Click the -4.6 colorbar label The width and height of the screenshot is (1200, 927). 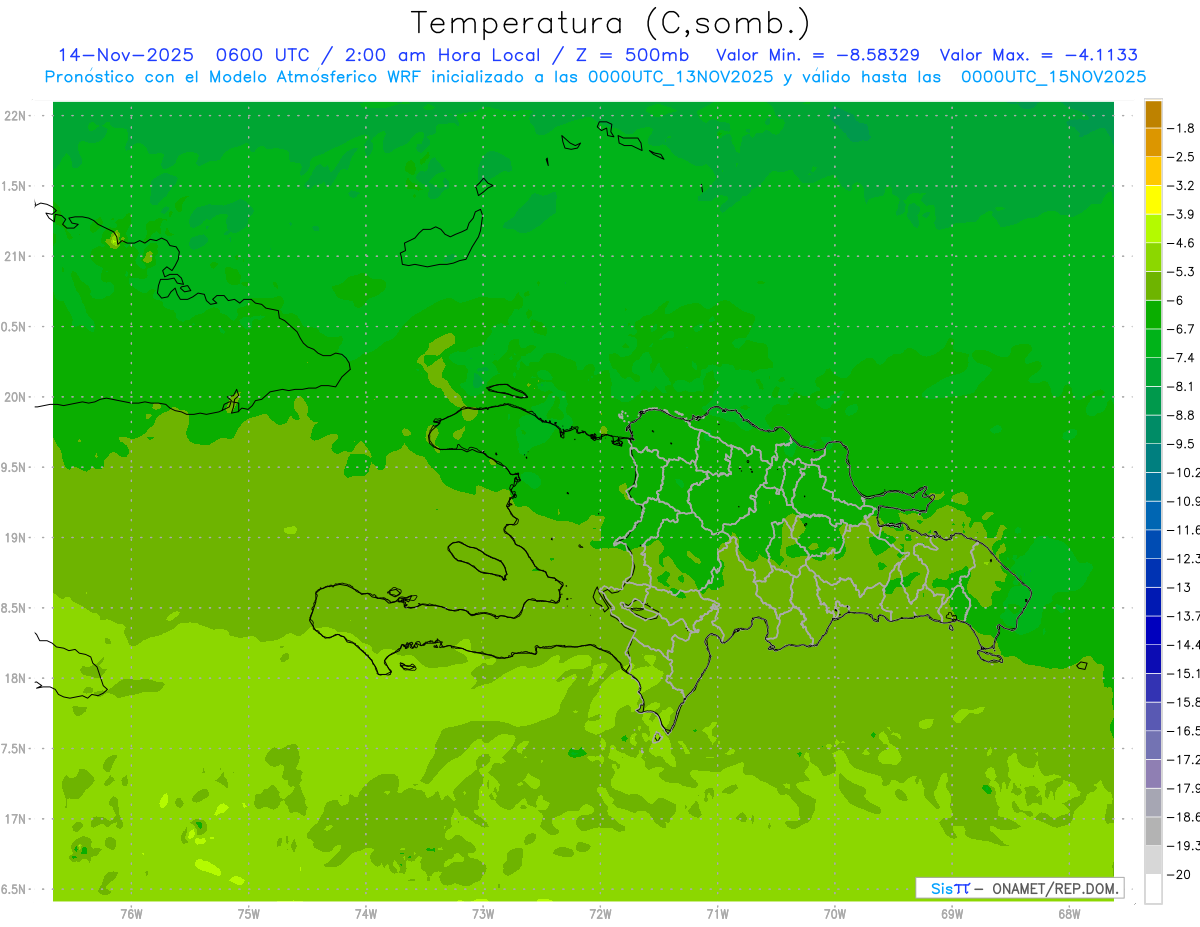pyautogui.click(x=1181, y=243)
